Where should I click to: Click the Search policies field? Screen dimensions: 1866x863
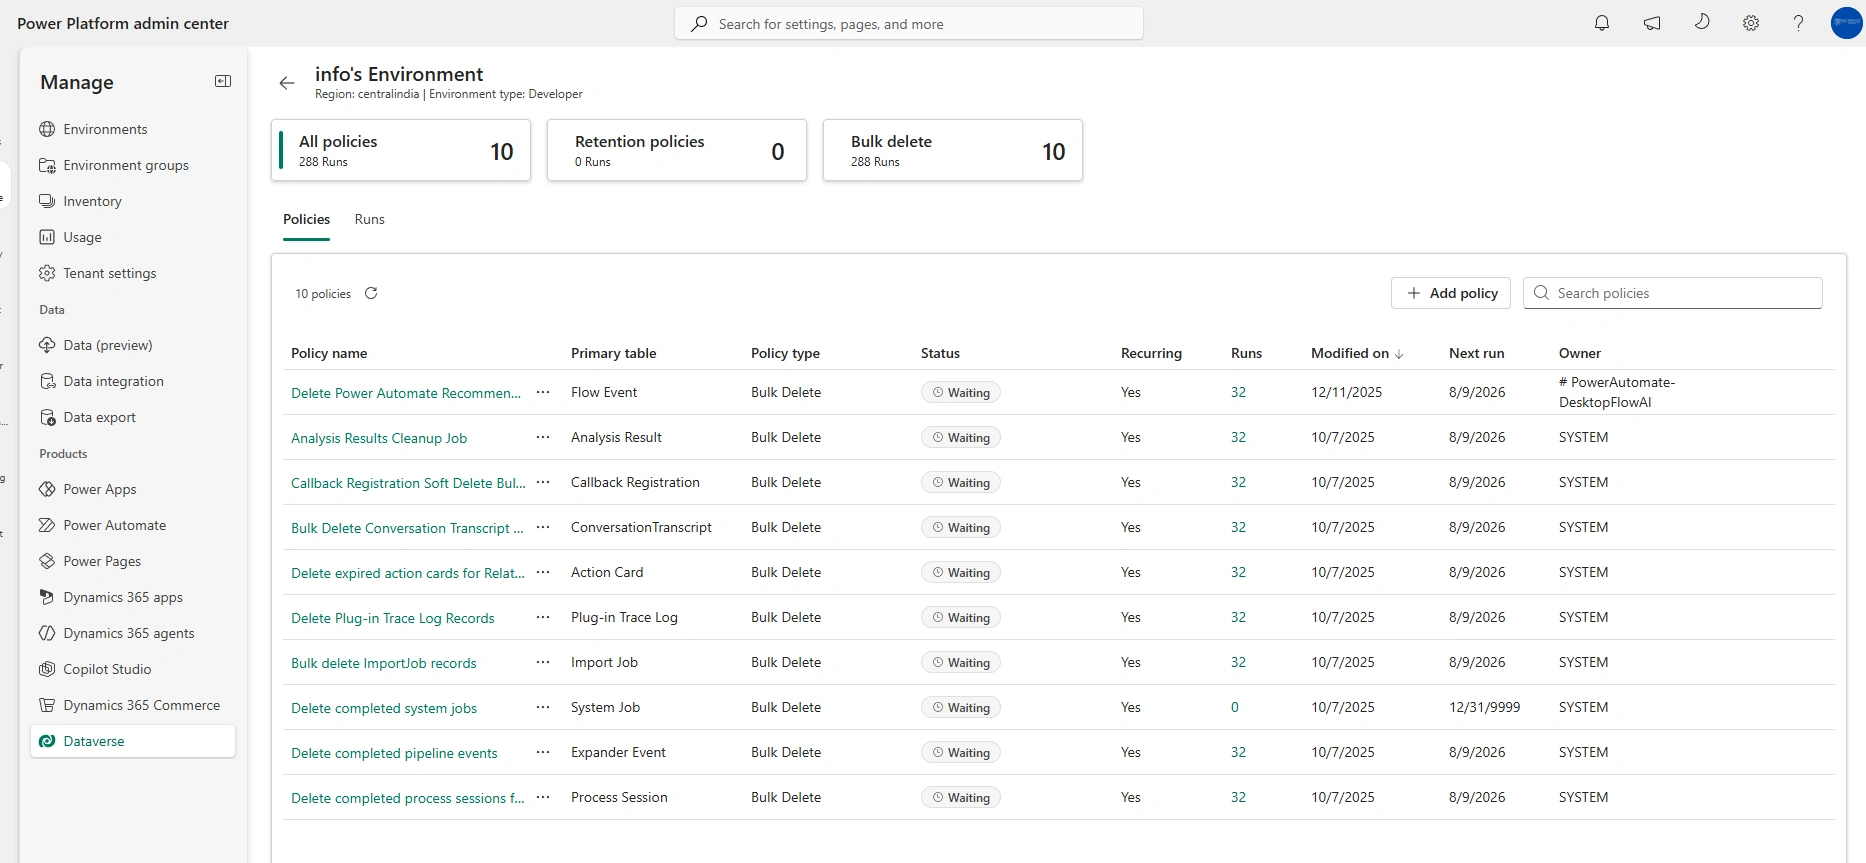[1673, 293]
